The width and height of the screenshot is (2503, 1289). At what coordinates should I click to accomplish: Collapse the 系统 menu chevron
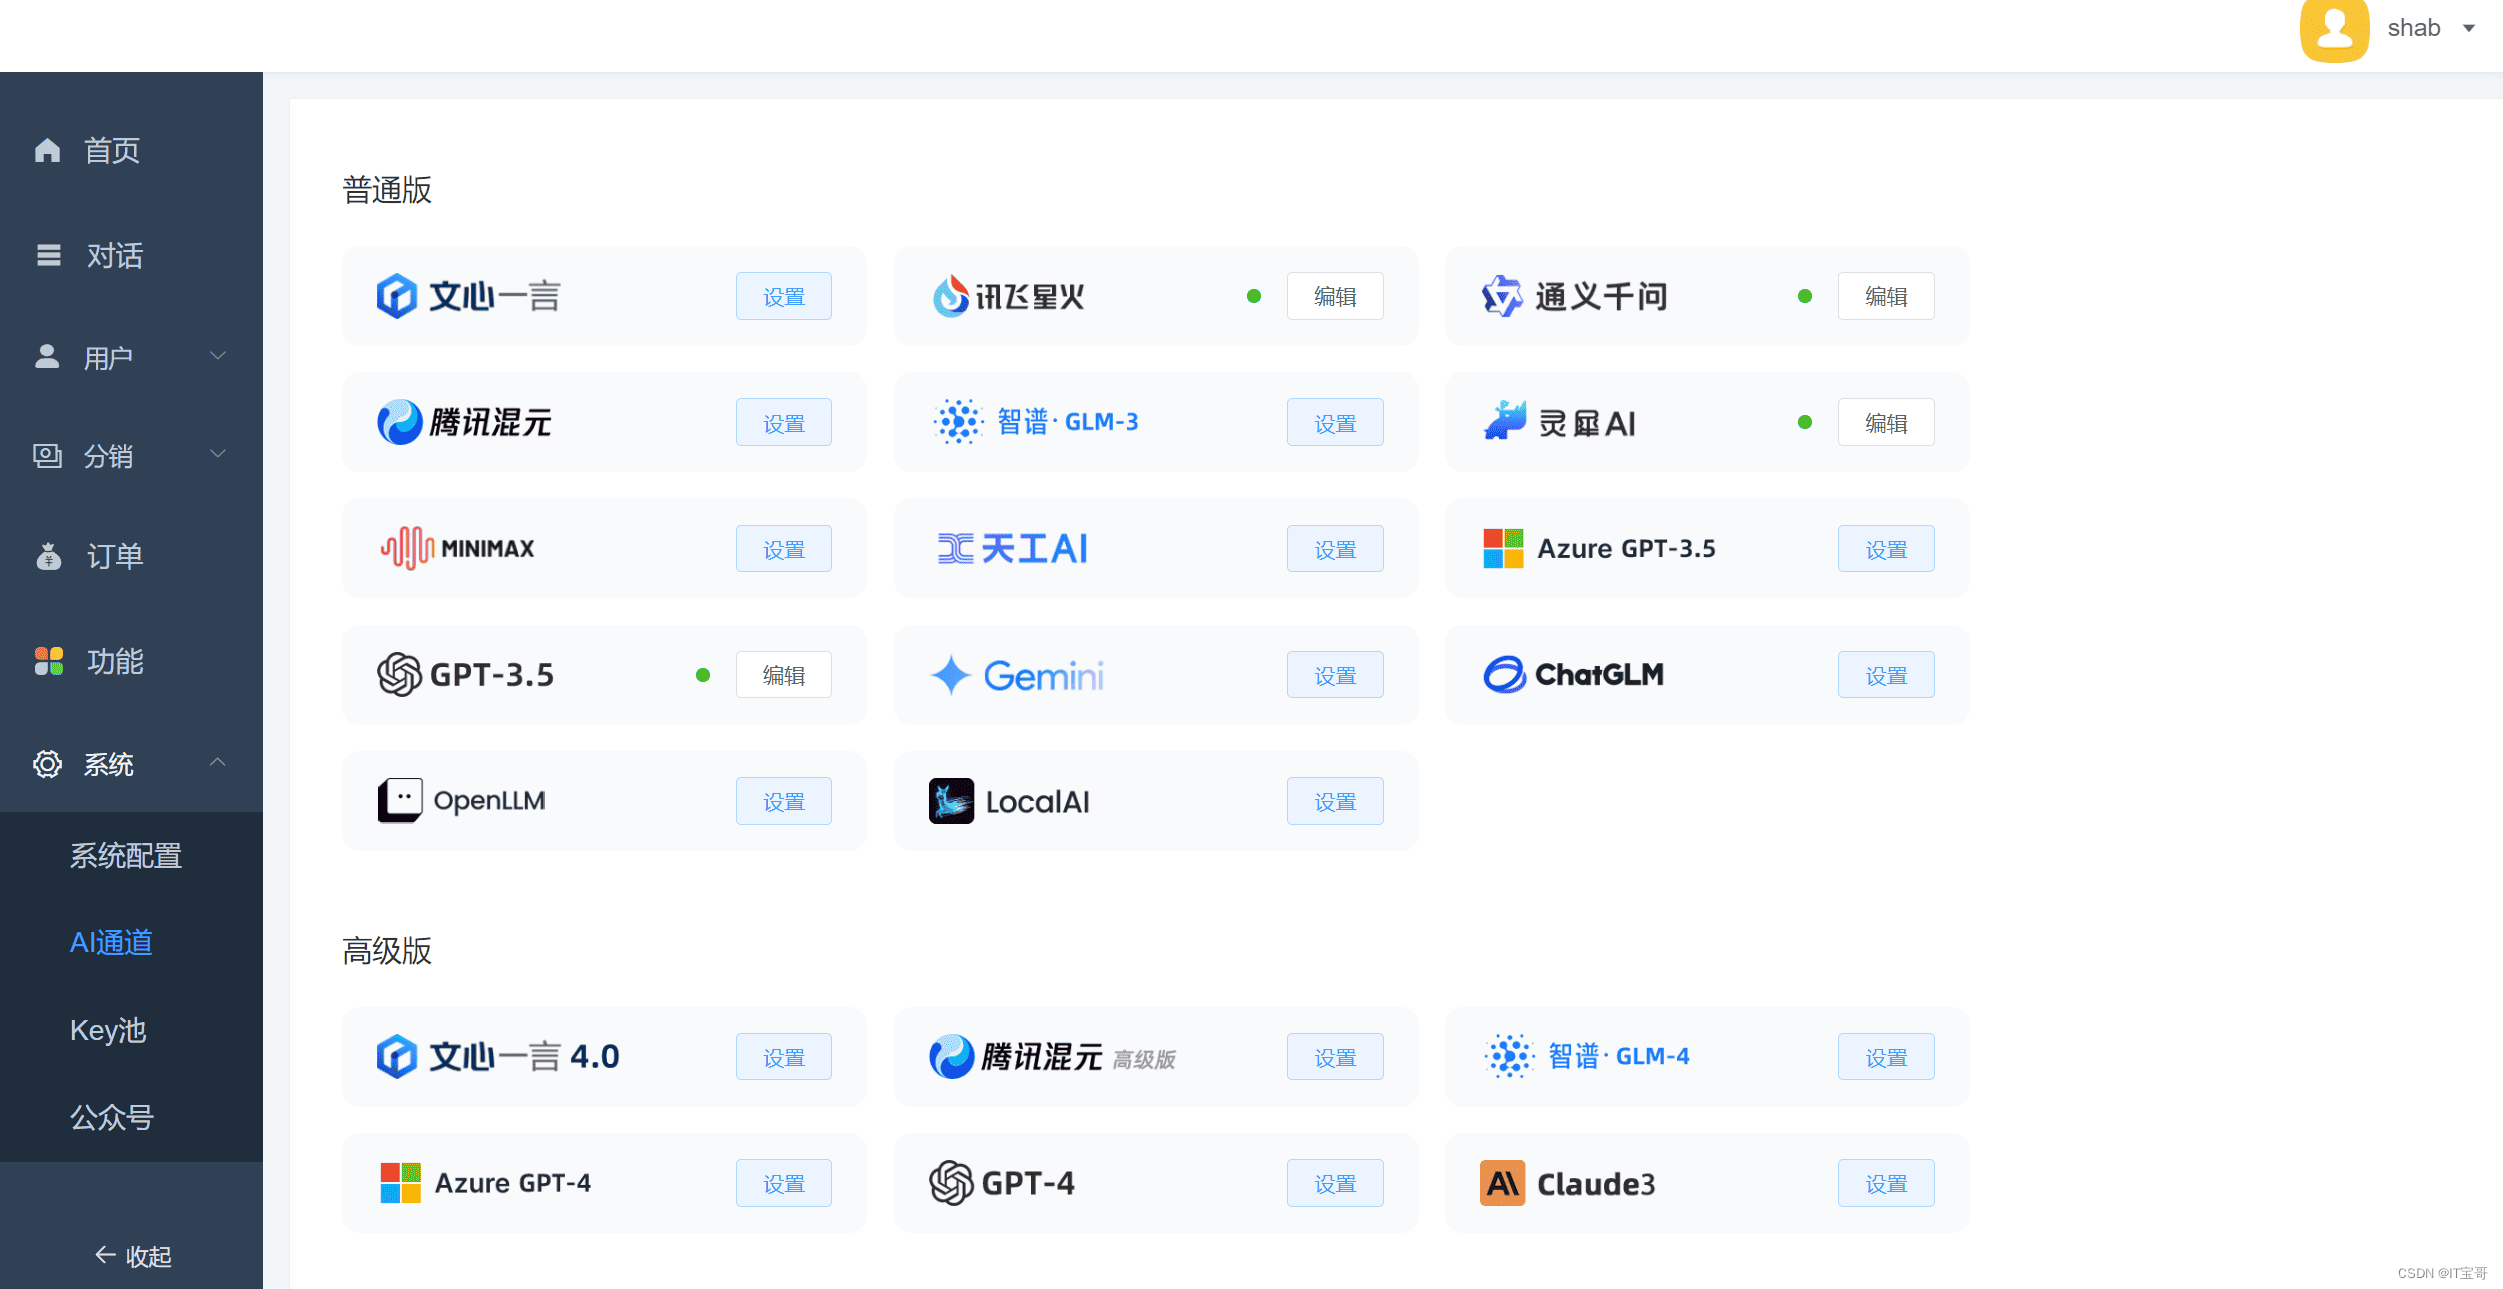[x=217, y=762]
